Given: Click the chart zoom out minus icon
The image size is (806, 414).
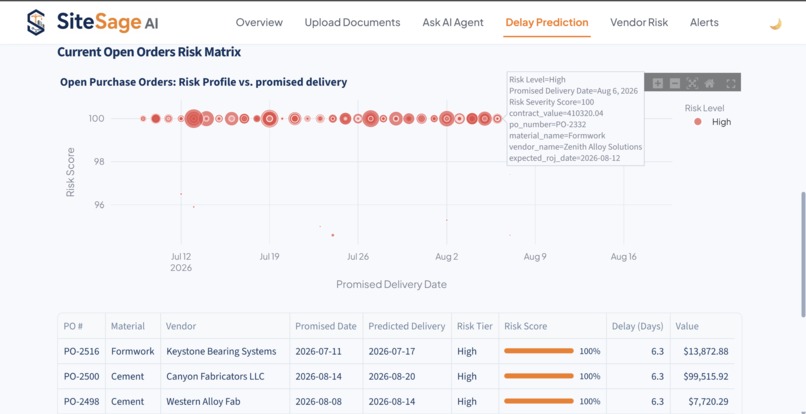Looking at the screenshot, I should click(675, 83).
